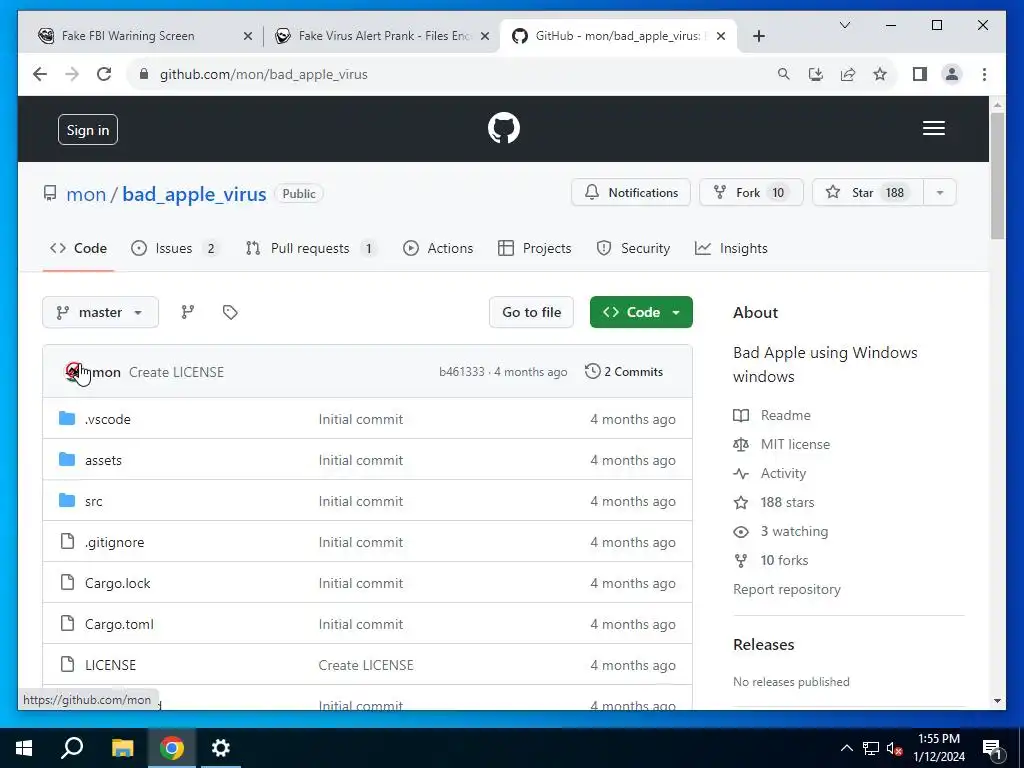This screenshot has width=1024, height=768.
Task: Switch to Fake Virus Alert Prank browser tab
Action: (x=382, y=36)
